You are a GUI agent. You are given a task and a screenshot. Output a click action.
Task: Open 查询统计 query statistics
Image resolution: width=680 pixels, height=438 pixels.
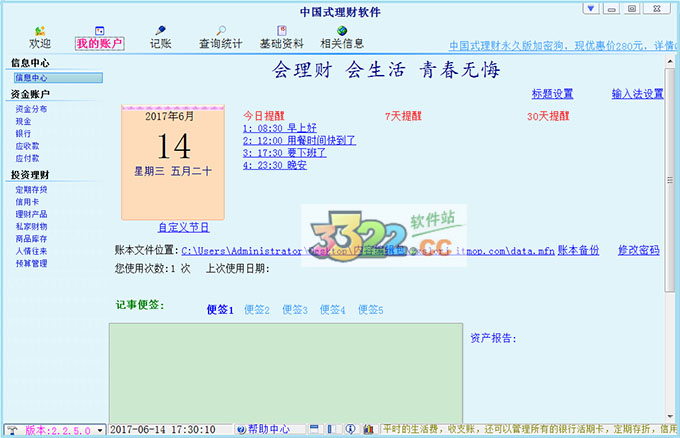[x=221, y=38]
